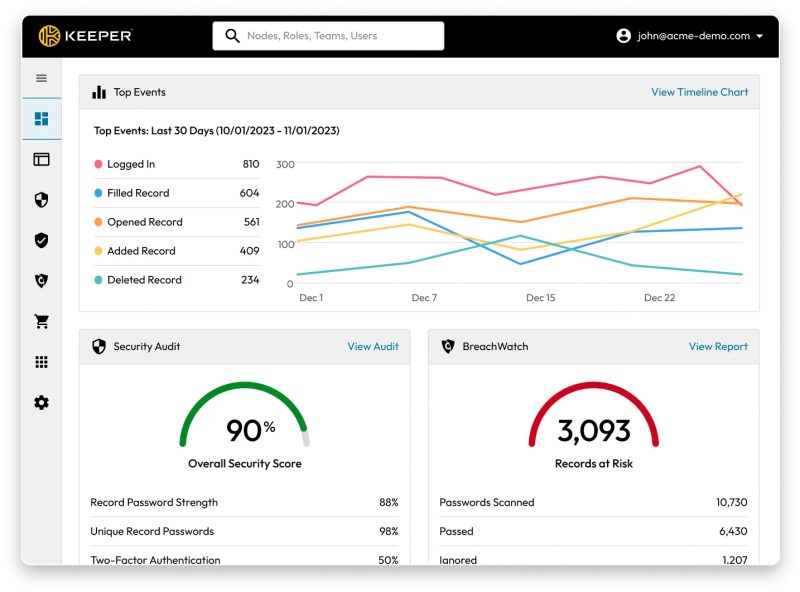The image size is (800, 592).
Task: Select the Record Password Strength row
Action: [x=244, y=502]
